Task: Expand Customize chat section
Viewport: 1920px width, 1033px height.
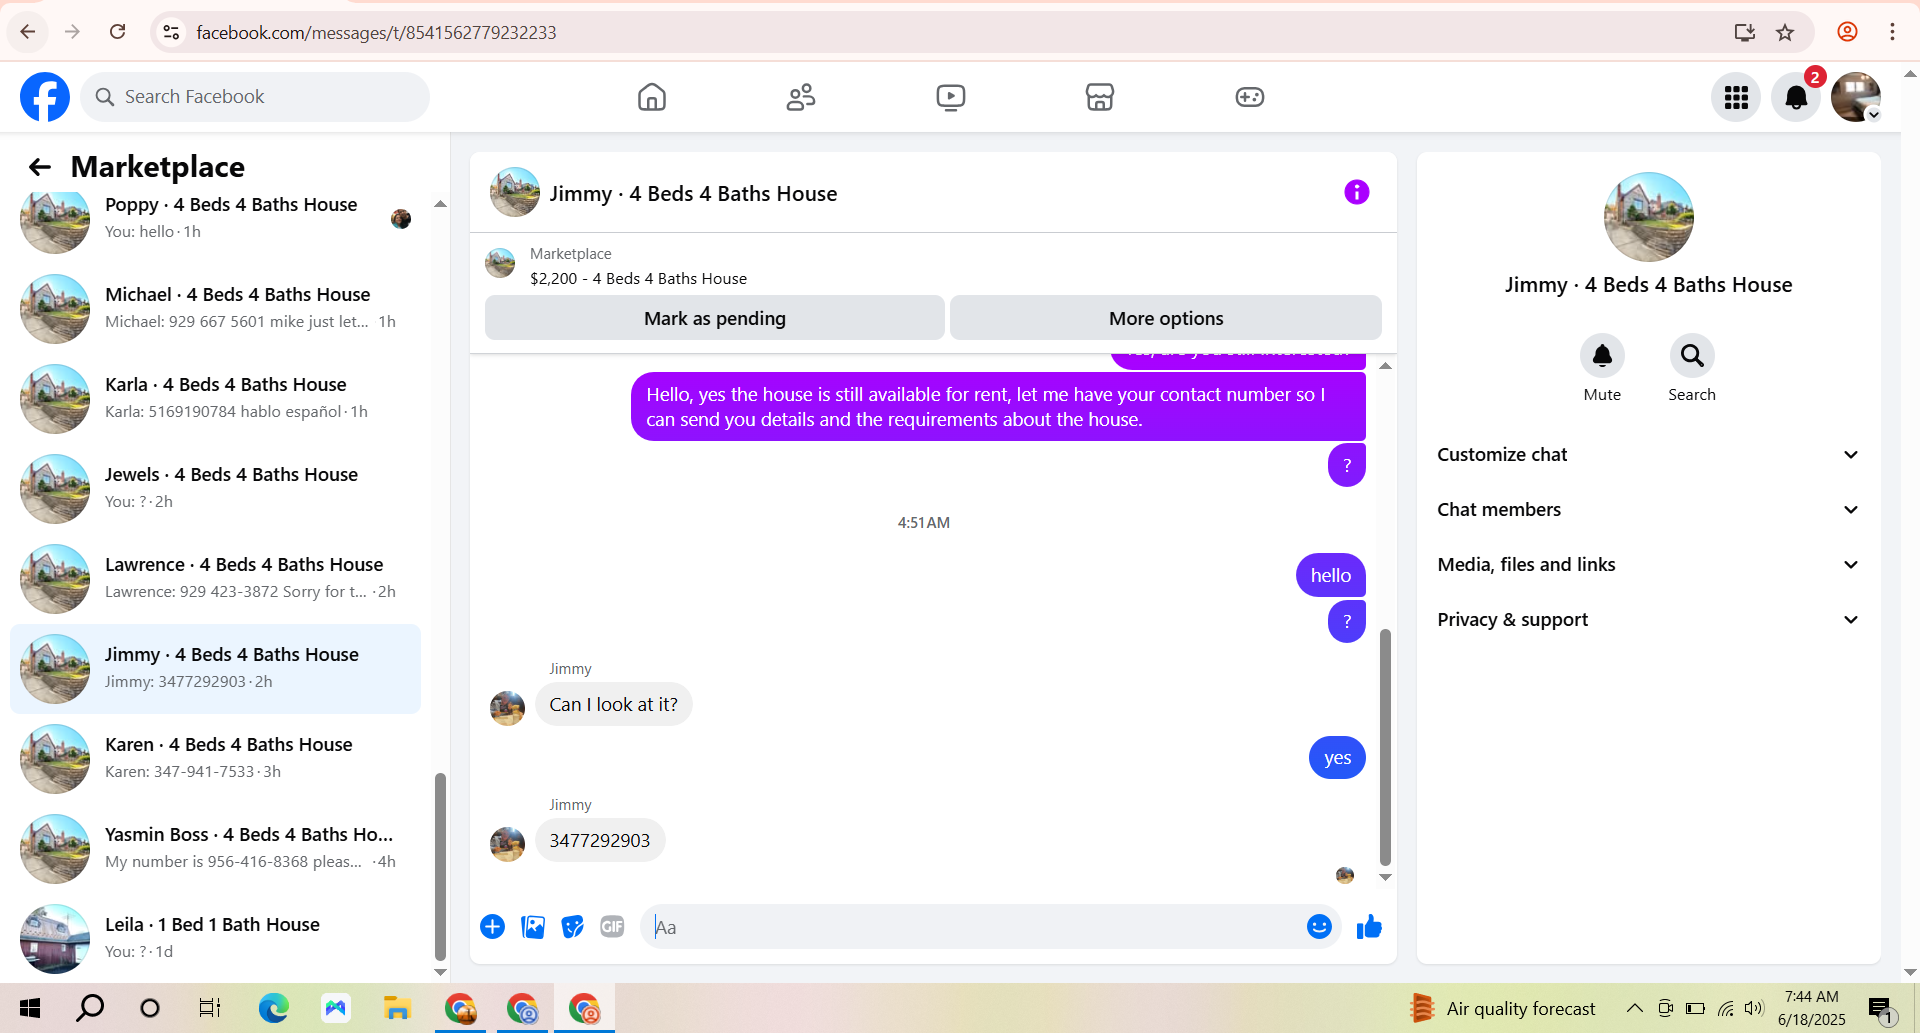Action: click(1648, 455)
